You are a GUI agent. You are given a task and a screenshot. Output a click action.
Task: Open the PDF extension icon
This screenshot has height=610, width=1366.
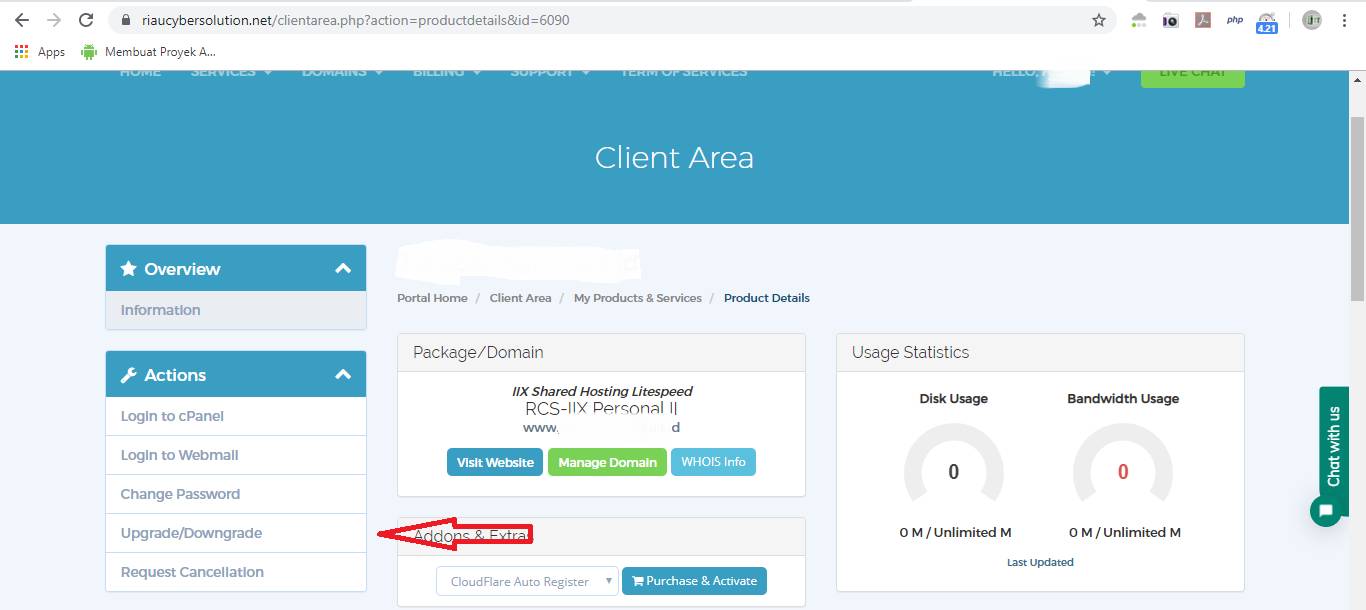(1203, 20)
